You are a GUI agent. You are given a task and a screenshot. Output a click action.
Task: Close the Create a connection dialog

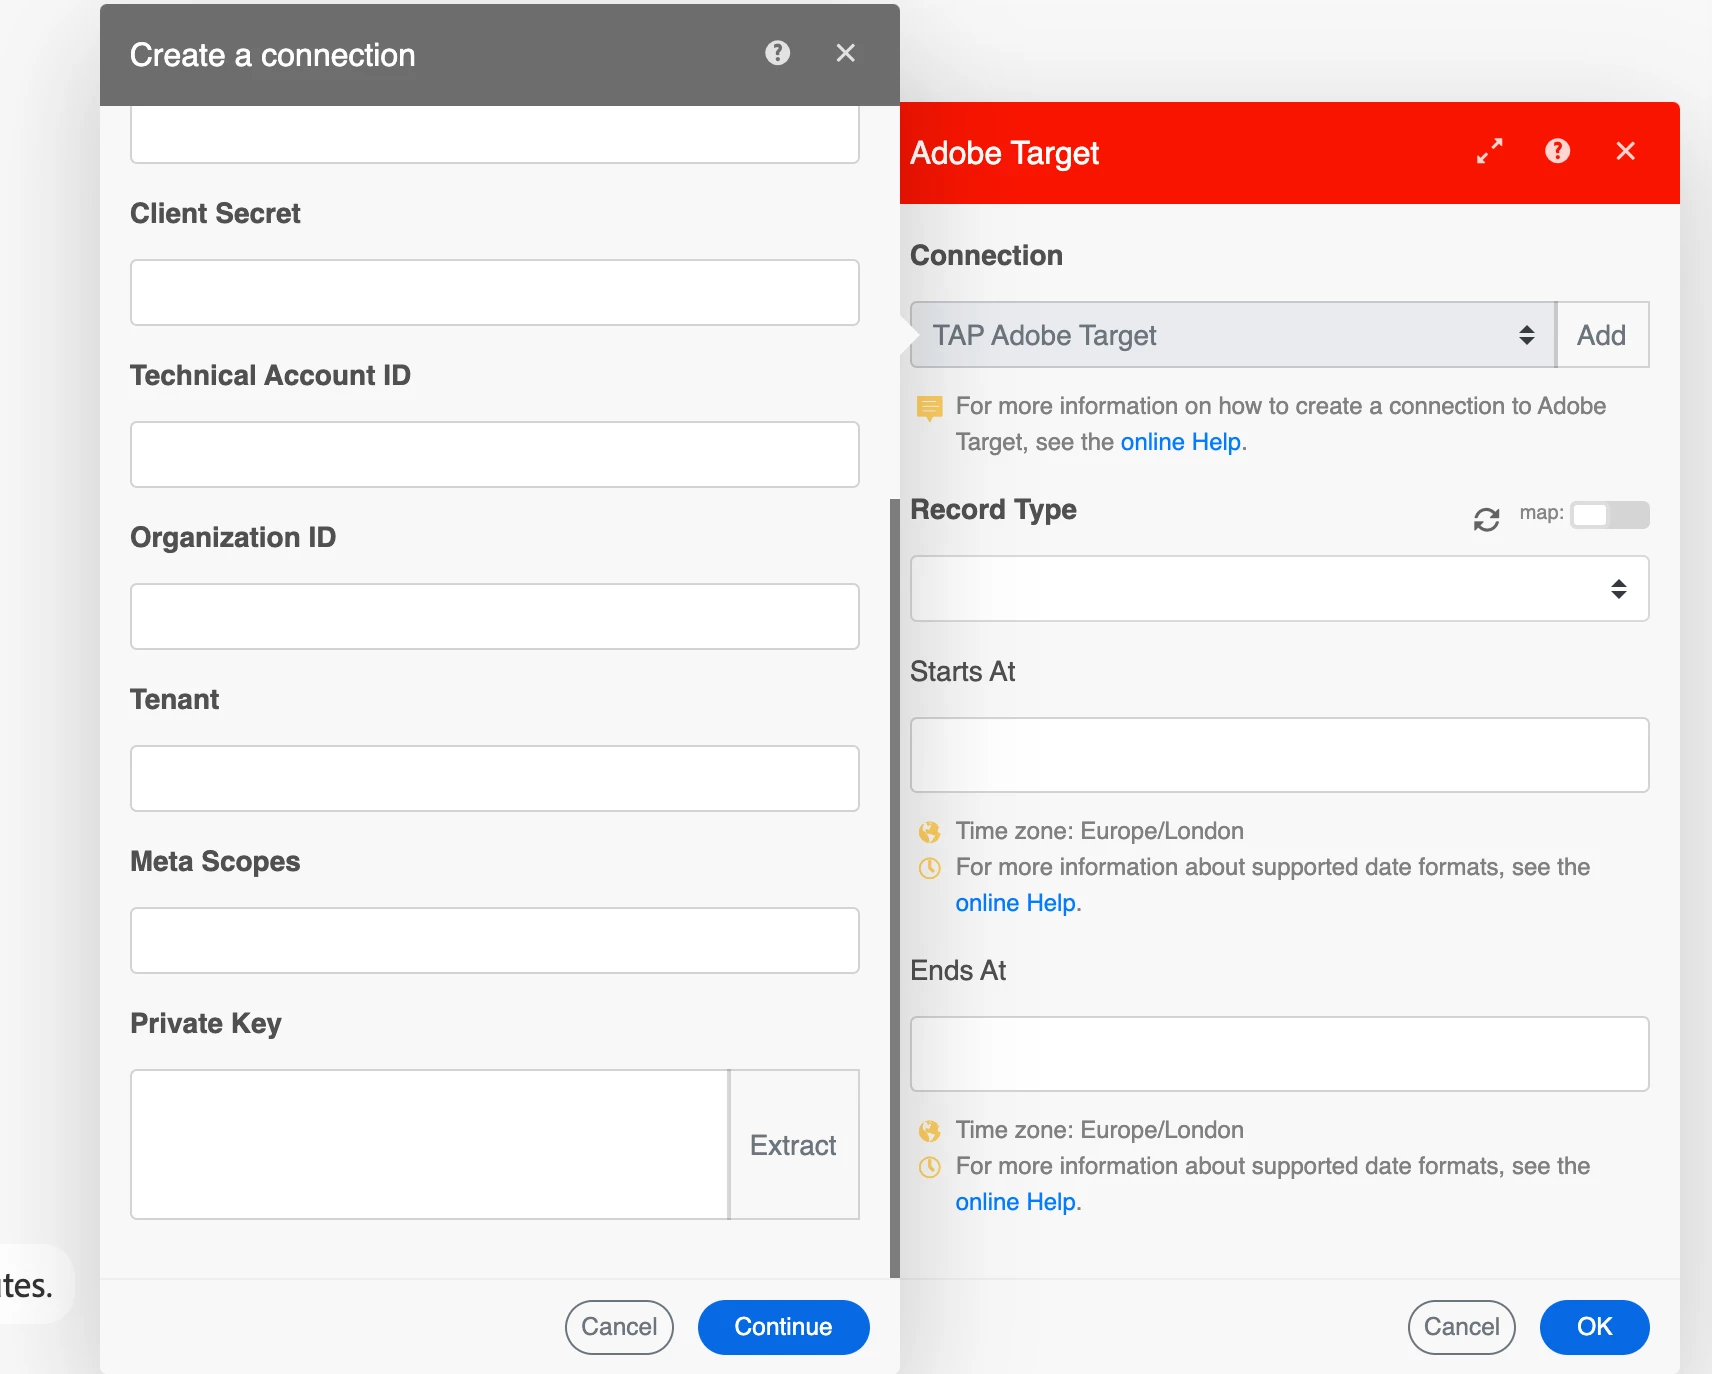(845, 53)
